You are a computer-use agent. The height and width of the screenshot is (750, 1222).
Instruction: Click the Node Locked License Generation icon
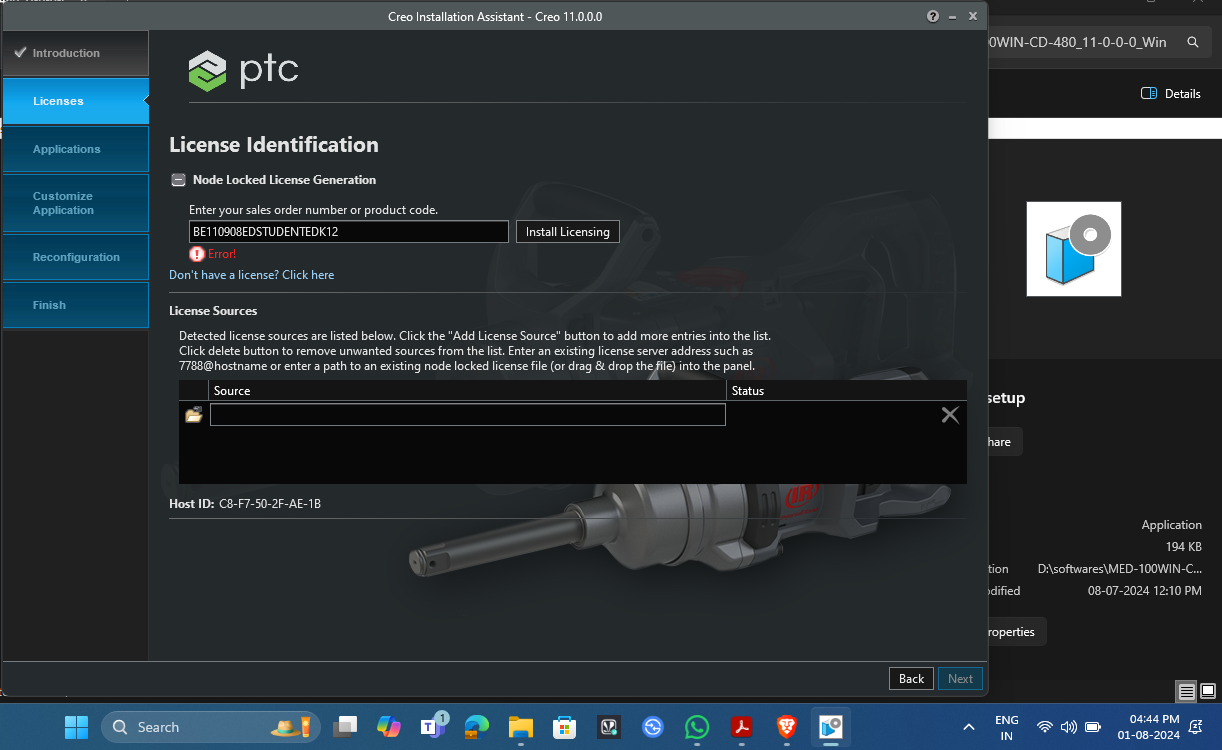[x=178, y=180]
